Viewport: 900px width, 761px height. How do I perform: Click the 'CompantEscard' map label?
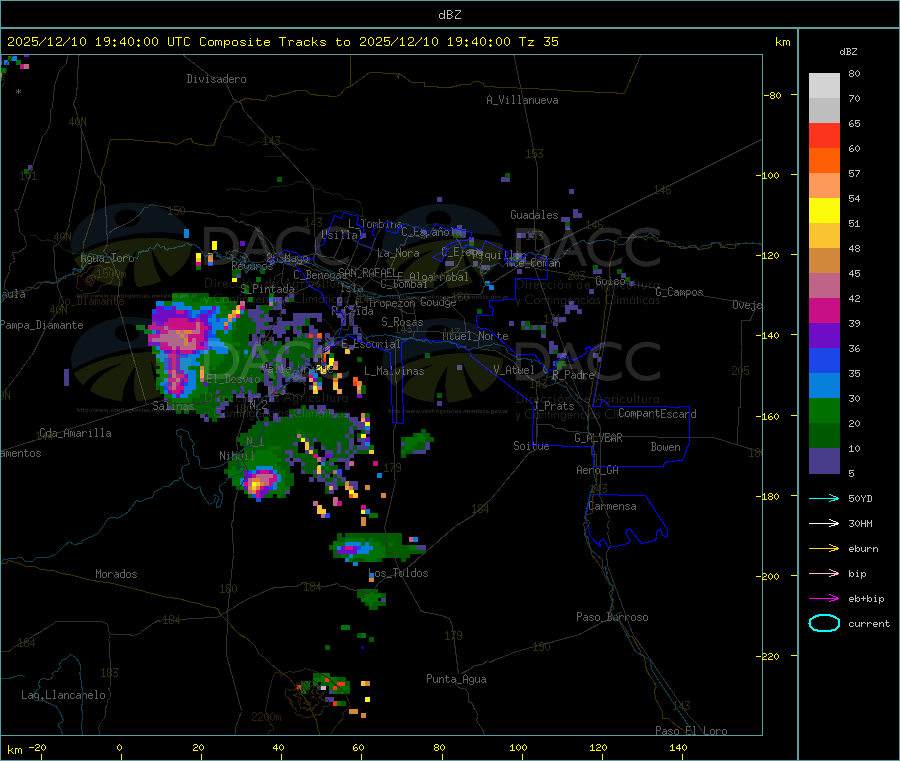(x=657, y=414)
